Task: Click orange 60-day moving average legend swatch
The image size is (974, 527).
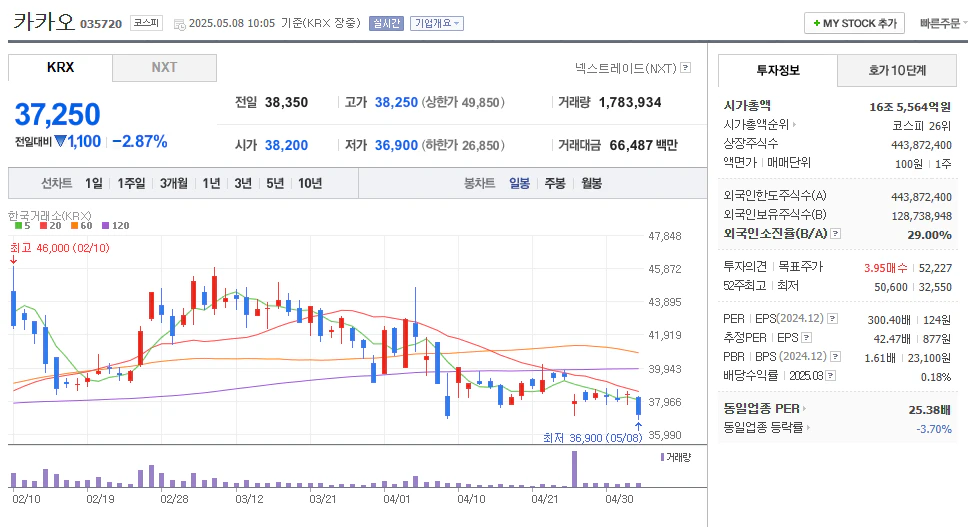Action: pos(74,226)
